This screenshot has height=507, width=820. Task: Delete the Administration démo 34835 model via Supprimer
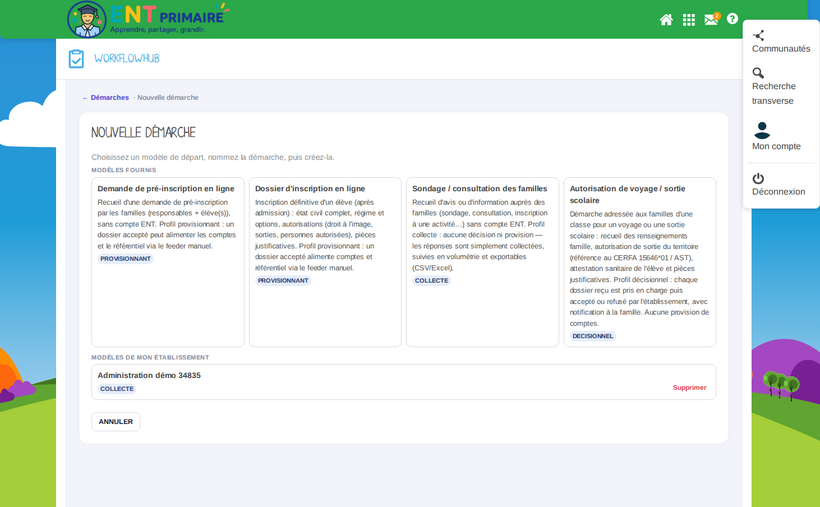tap(689, 388)
